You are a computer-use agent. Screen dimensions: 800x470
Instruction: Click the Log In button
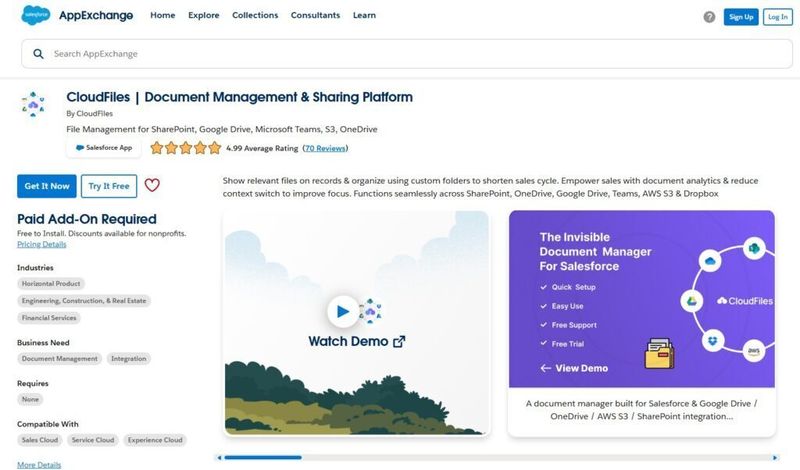778,17
